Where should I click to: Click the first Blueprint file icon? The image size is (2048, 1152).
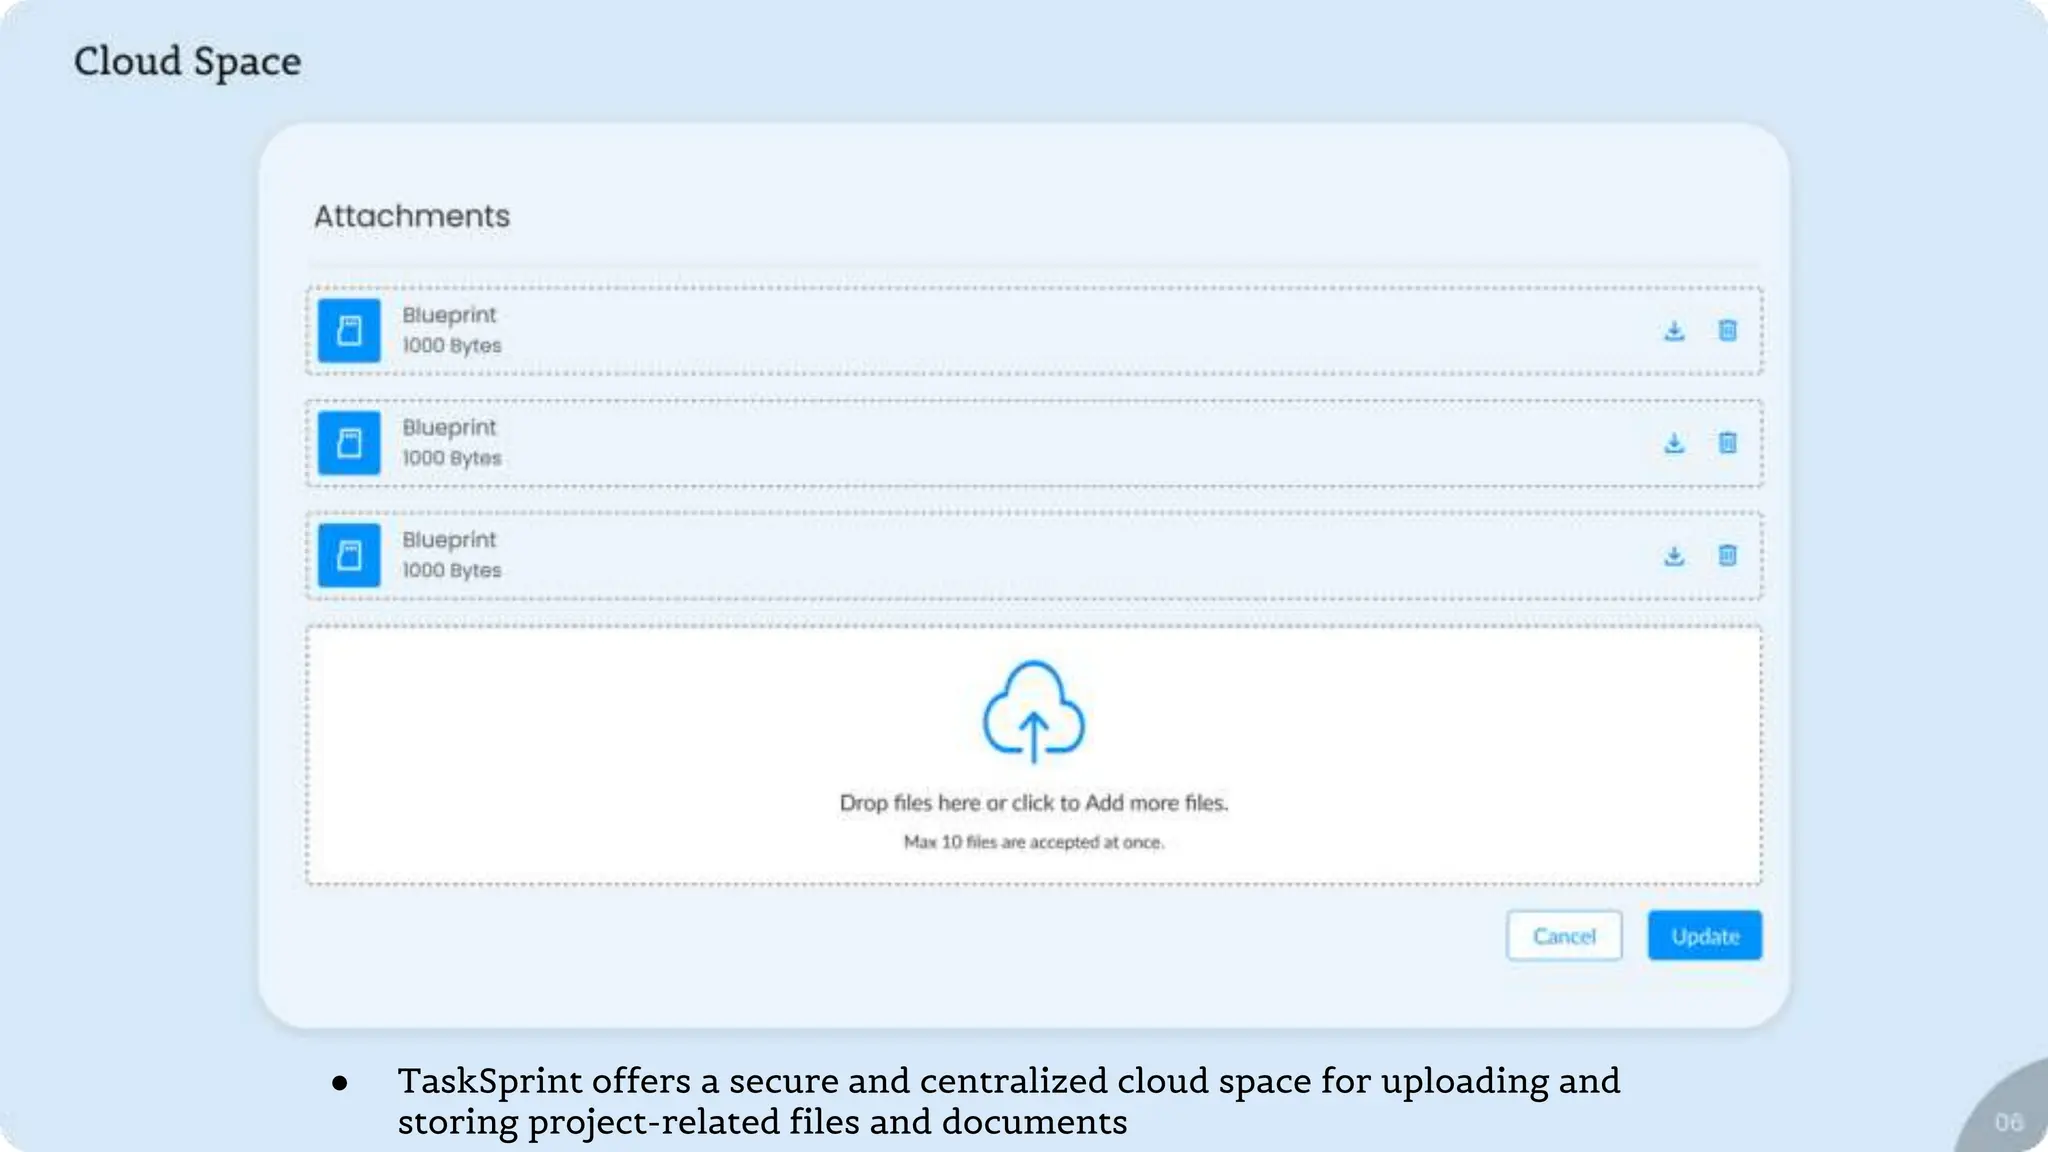tap(349, 330)
